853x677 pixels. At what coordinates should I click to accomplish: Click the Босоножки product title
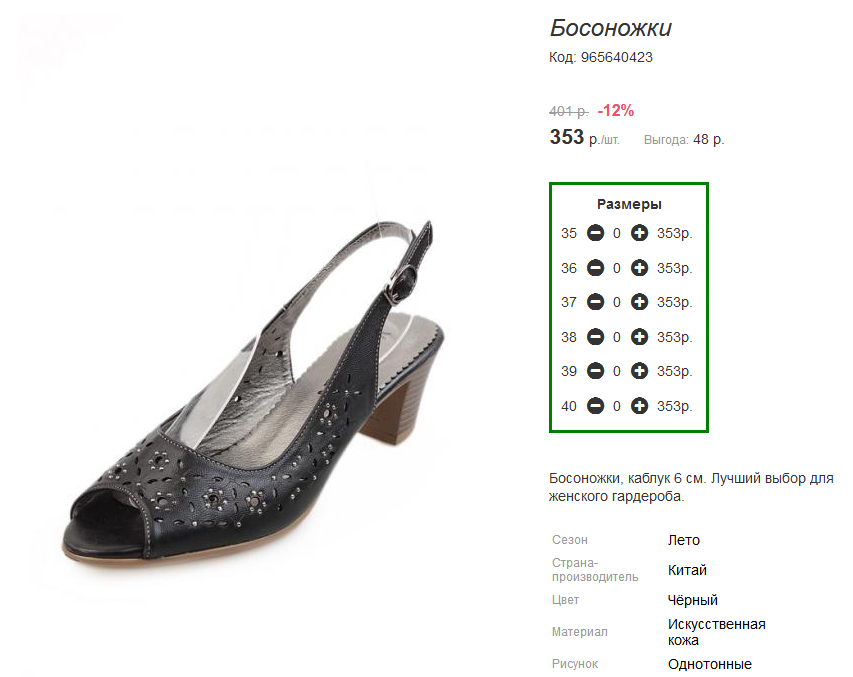610,28
